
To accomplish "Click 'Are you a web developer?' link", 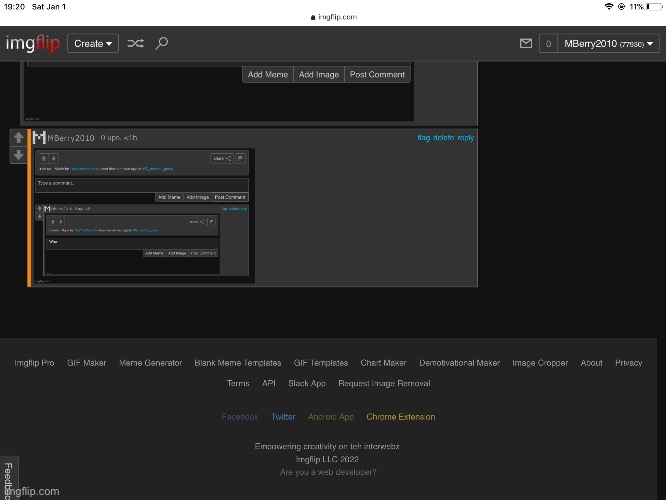I will [x=328, y=472].
